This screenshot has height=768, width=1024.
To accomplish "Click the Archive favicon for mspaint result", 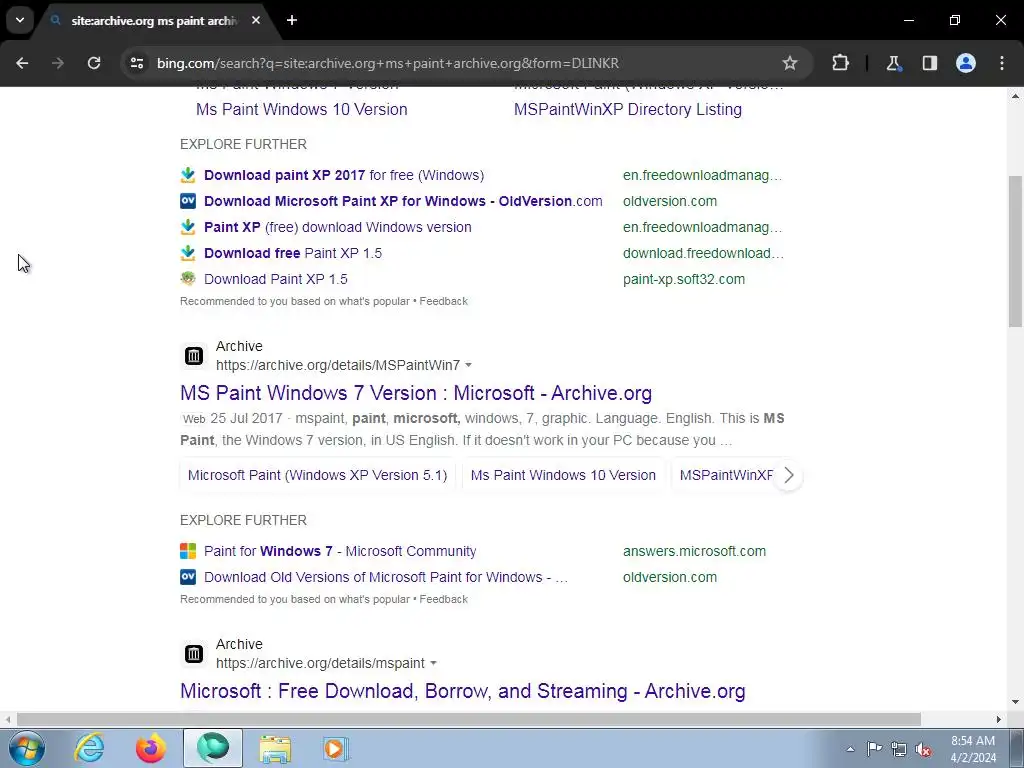I will 194,654.
